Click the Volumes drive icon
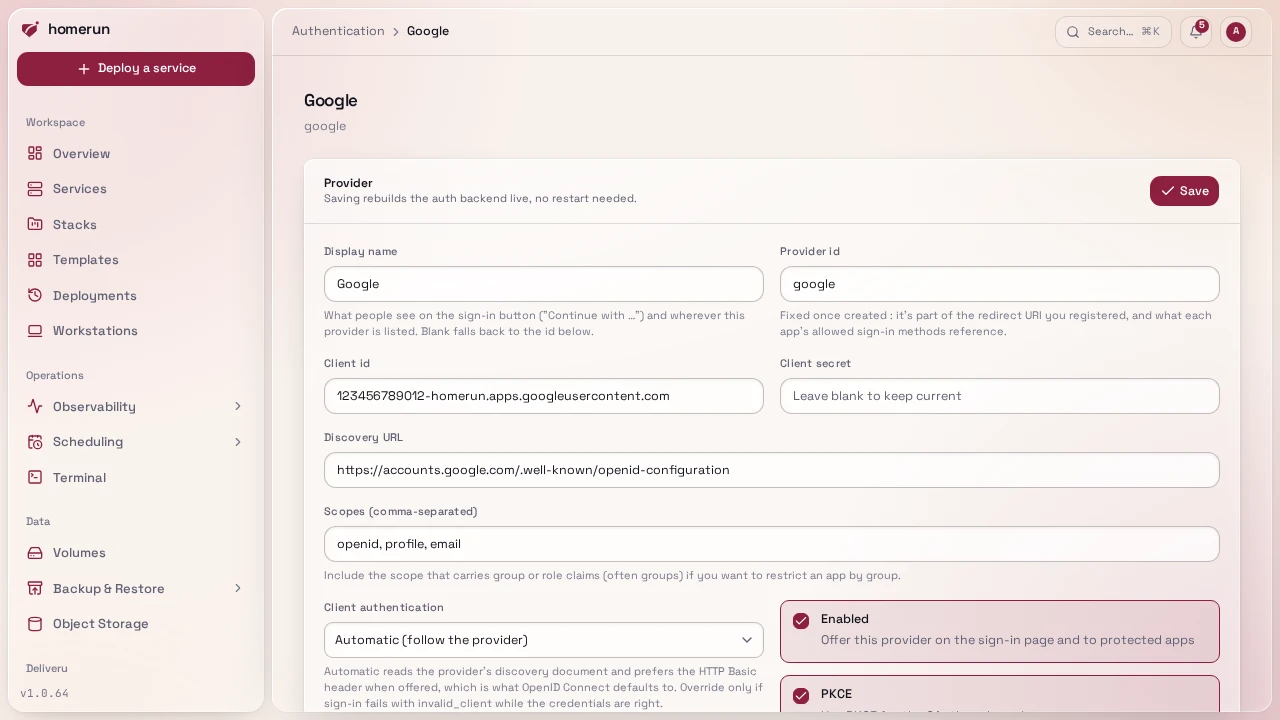Viewport: 1280px width, 720px height. 35,553
